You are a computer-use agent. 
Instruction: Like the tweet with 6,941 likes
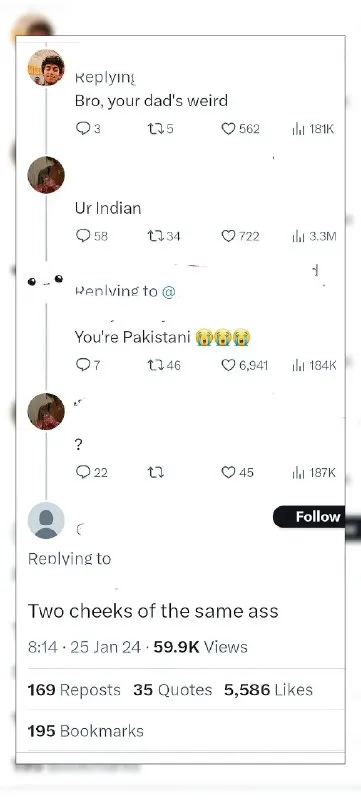(x=228, y=365)
